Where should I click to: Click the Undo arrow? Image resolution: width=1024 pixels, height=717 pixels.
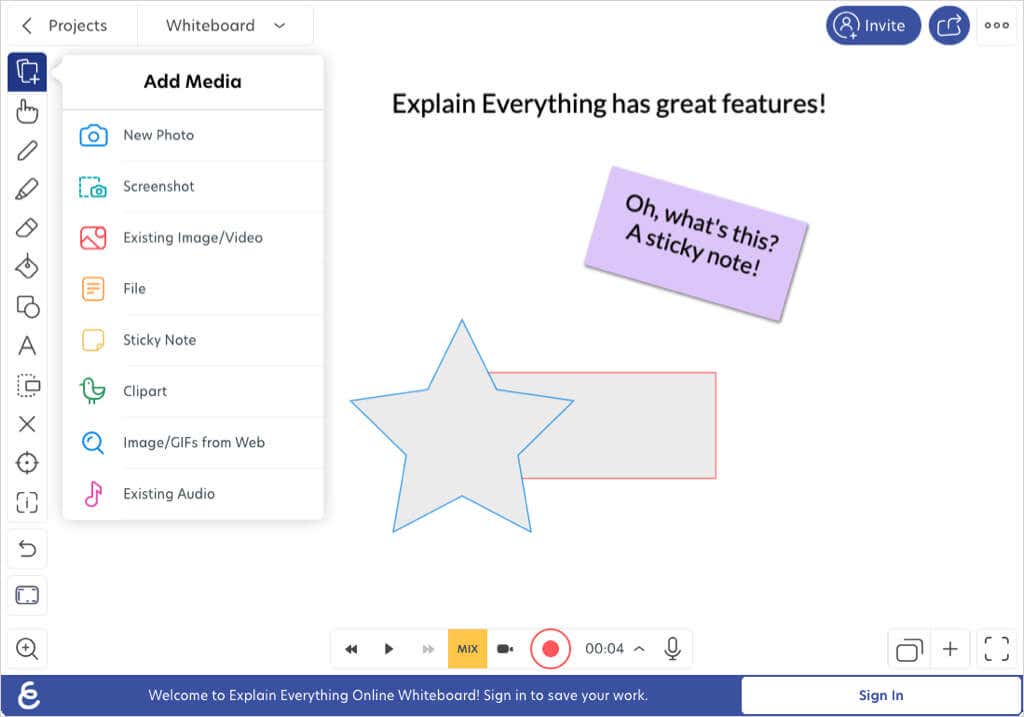27,549
